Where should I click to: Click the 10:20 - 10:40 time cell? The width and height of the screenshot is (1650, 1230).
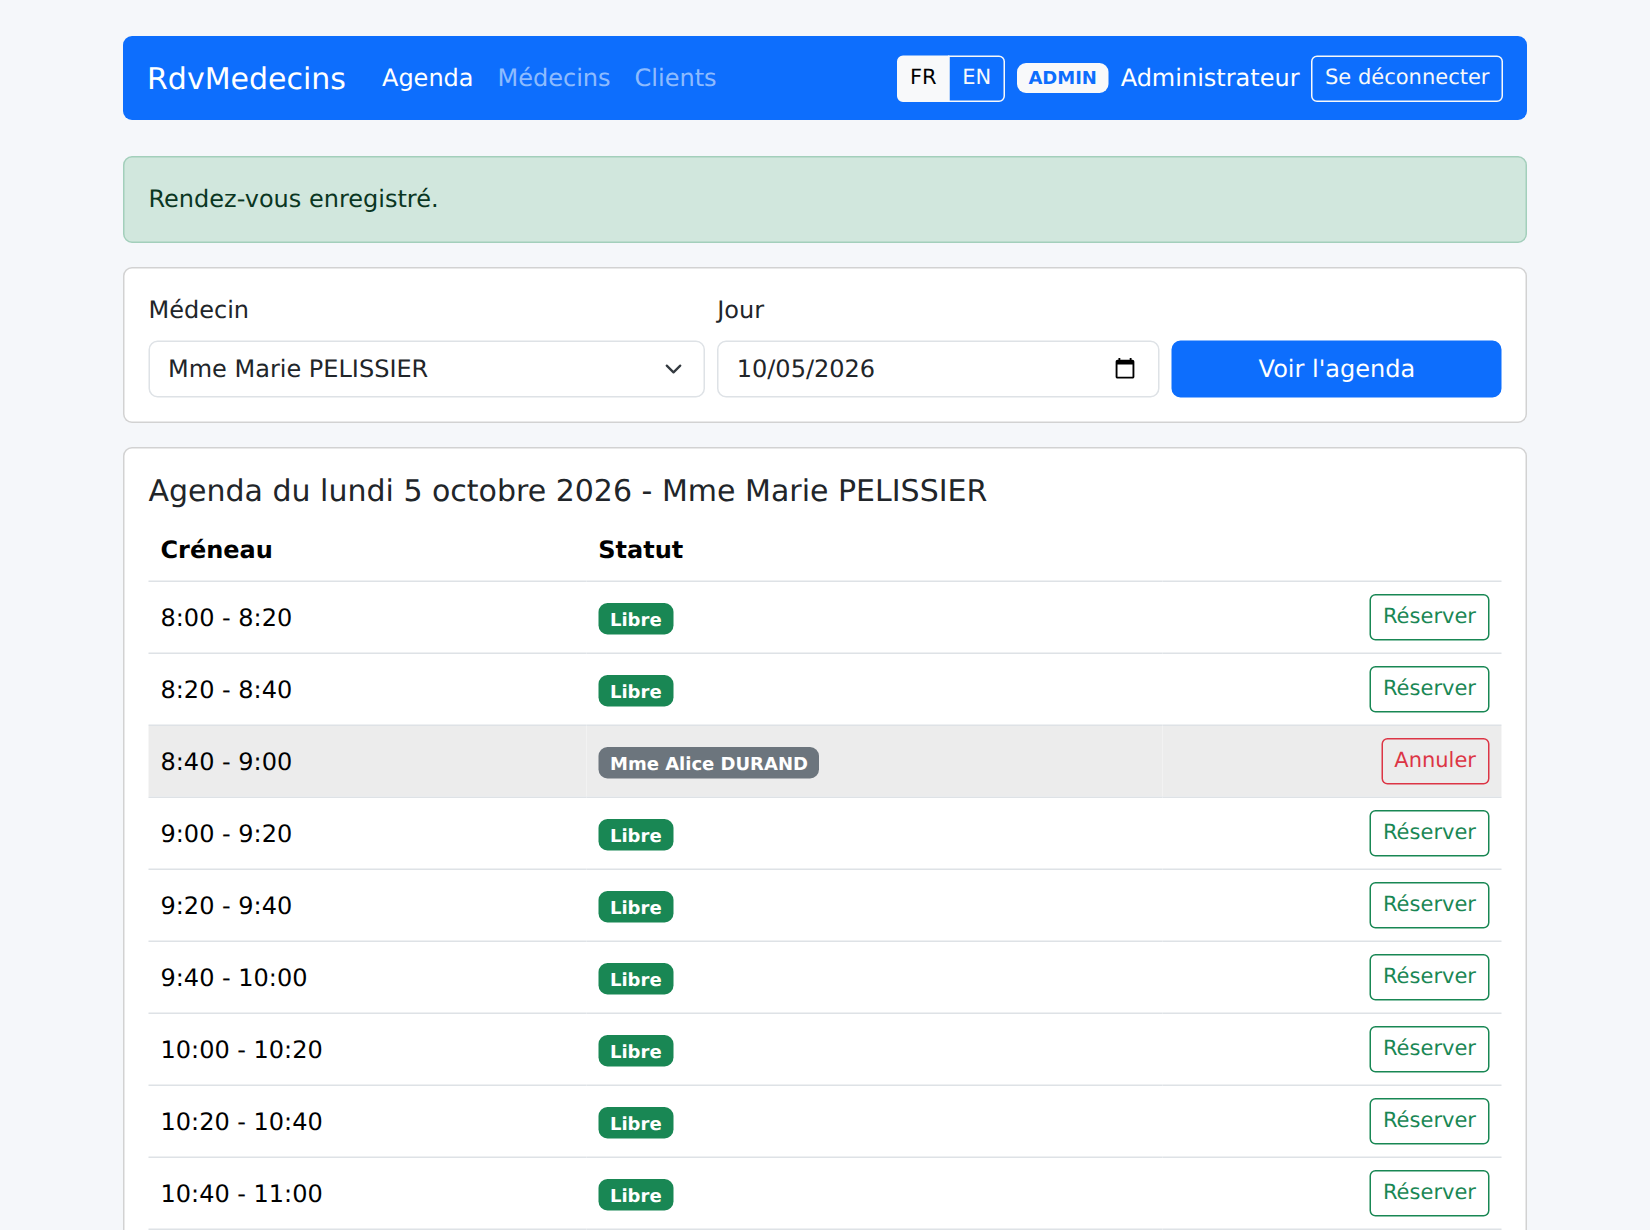tap(367, 1121)
